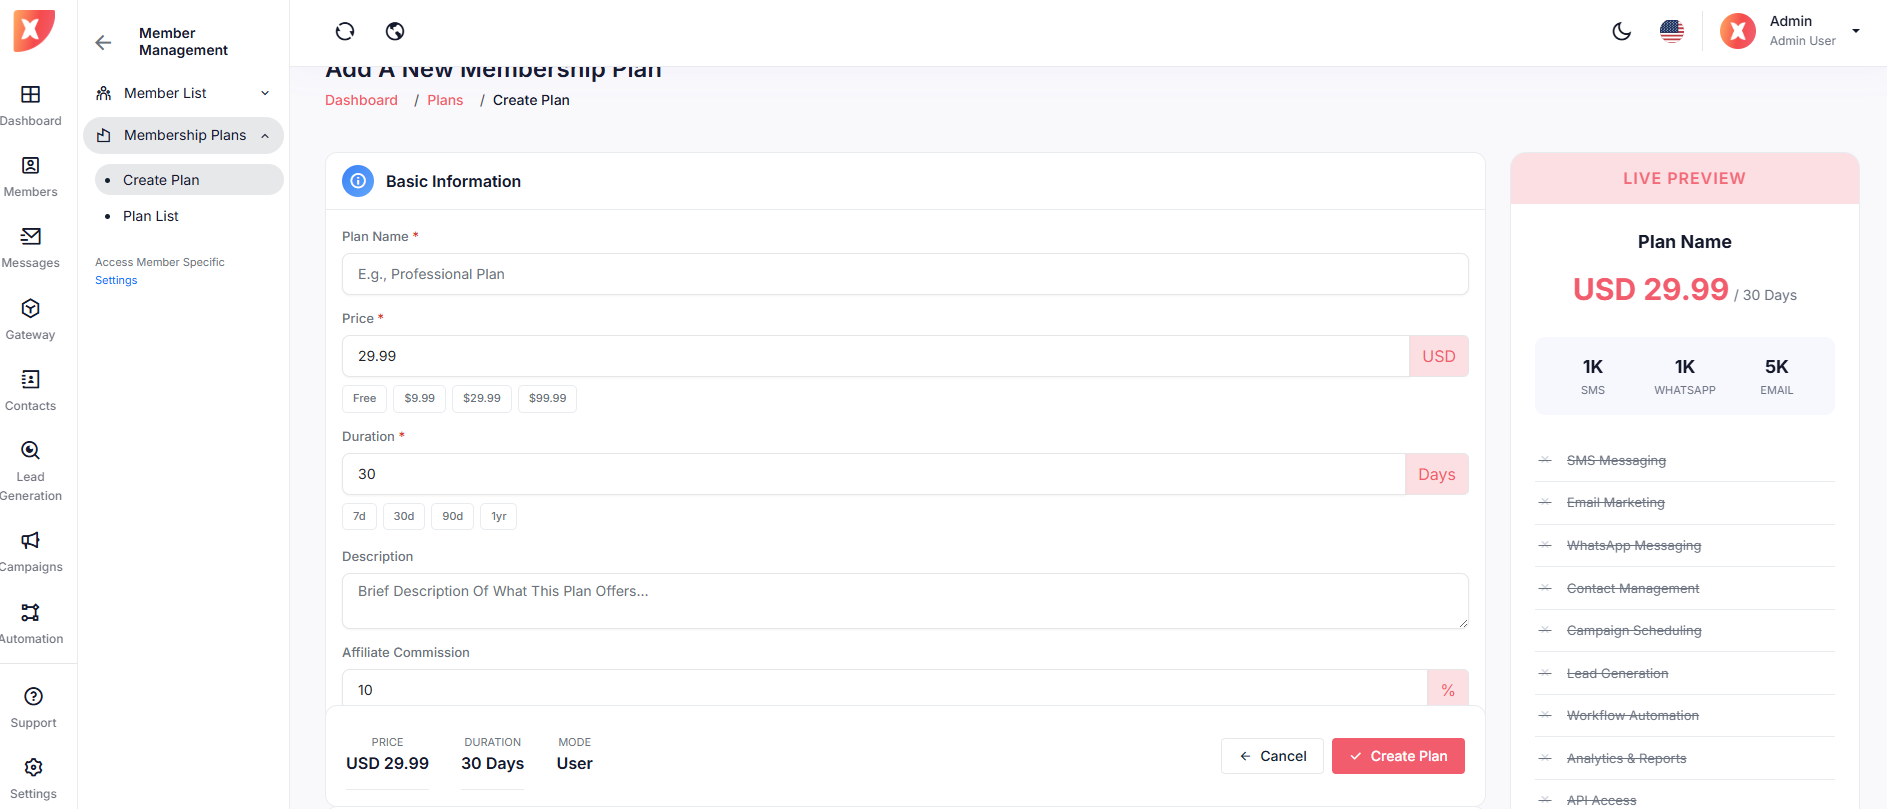Toggle dark mode with the moon icon
1887x809 pixels.
coord(1621,32)
